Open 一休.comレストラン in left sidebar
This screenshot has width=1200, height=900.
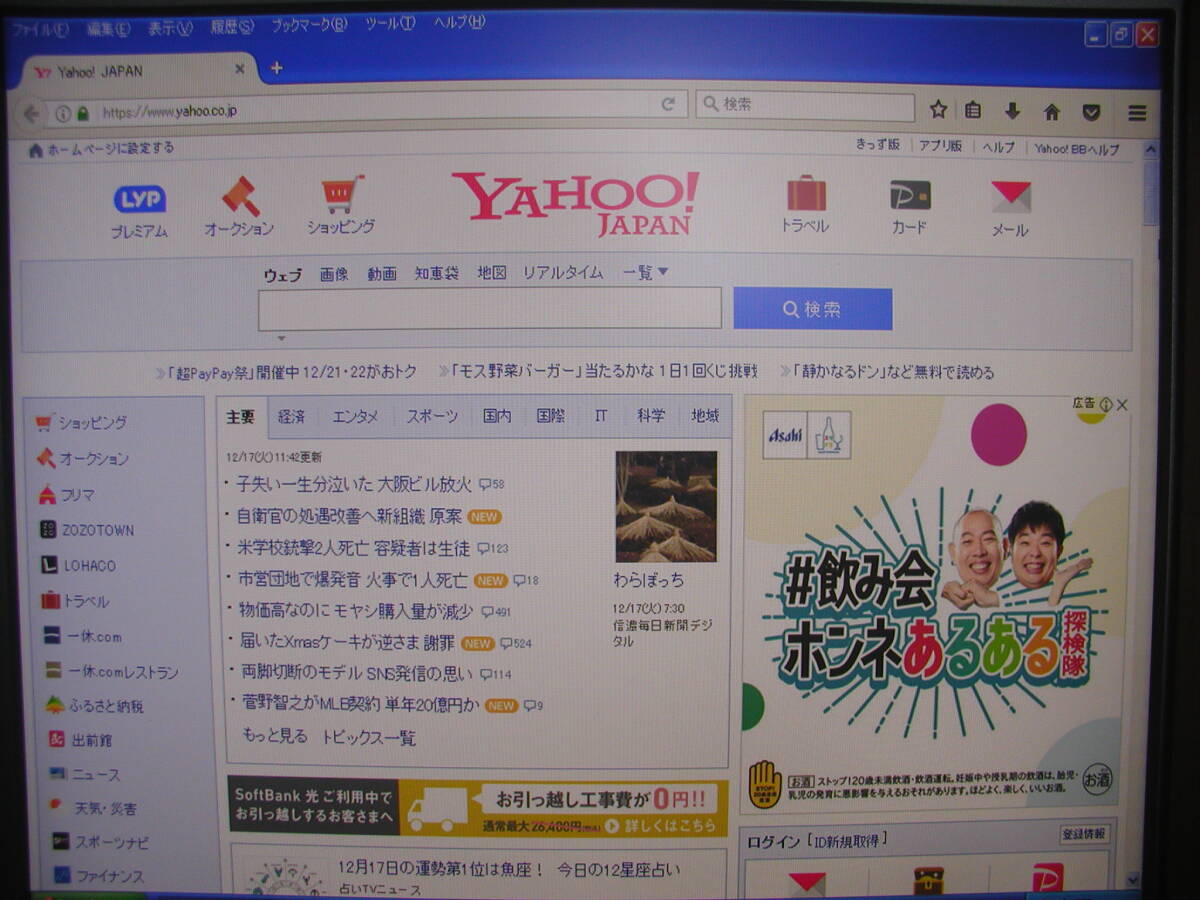pyautogui.click(x=123, y=672)
